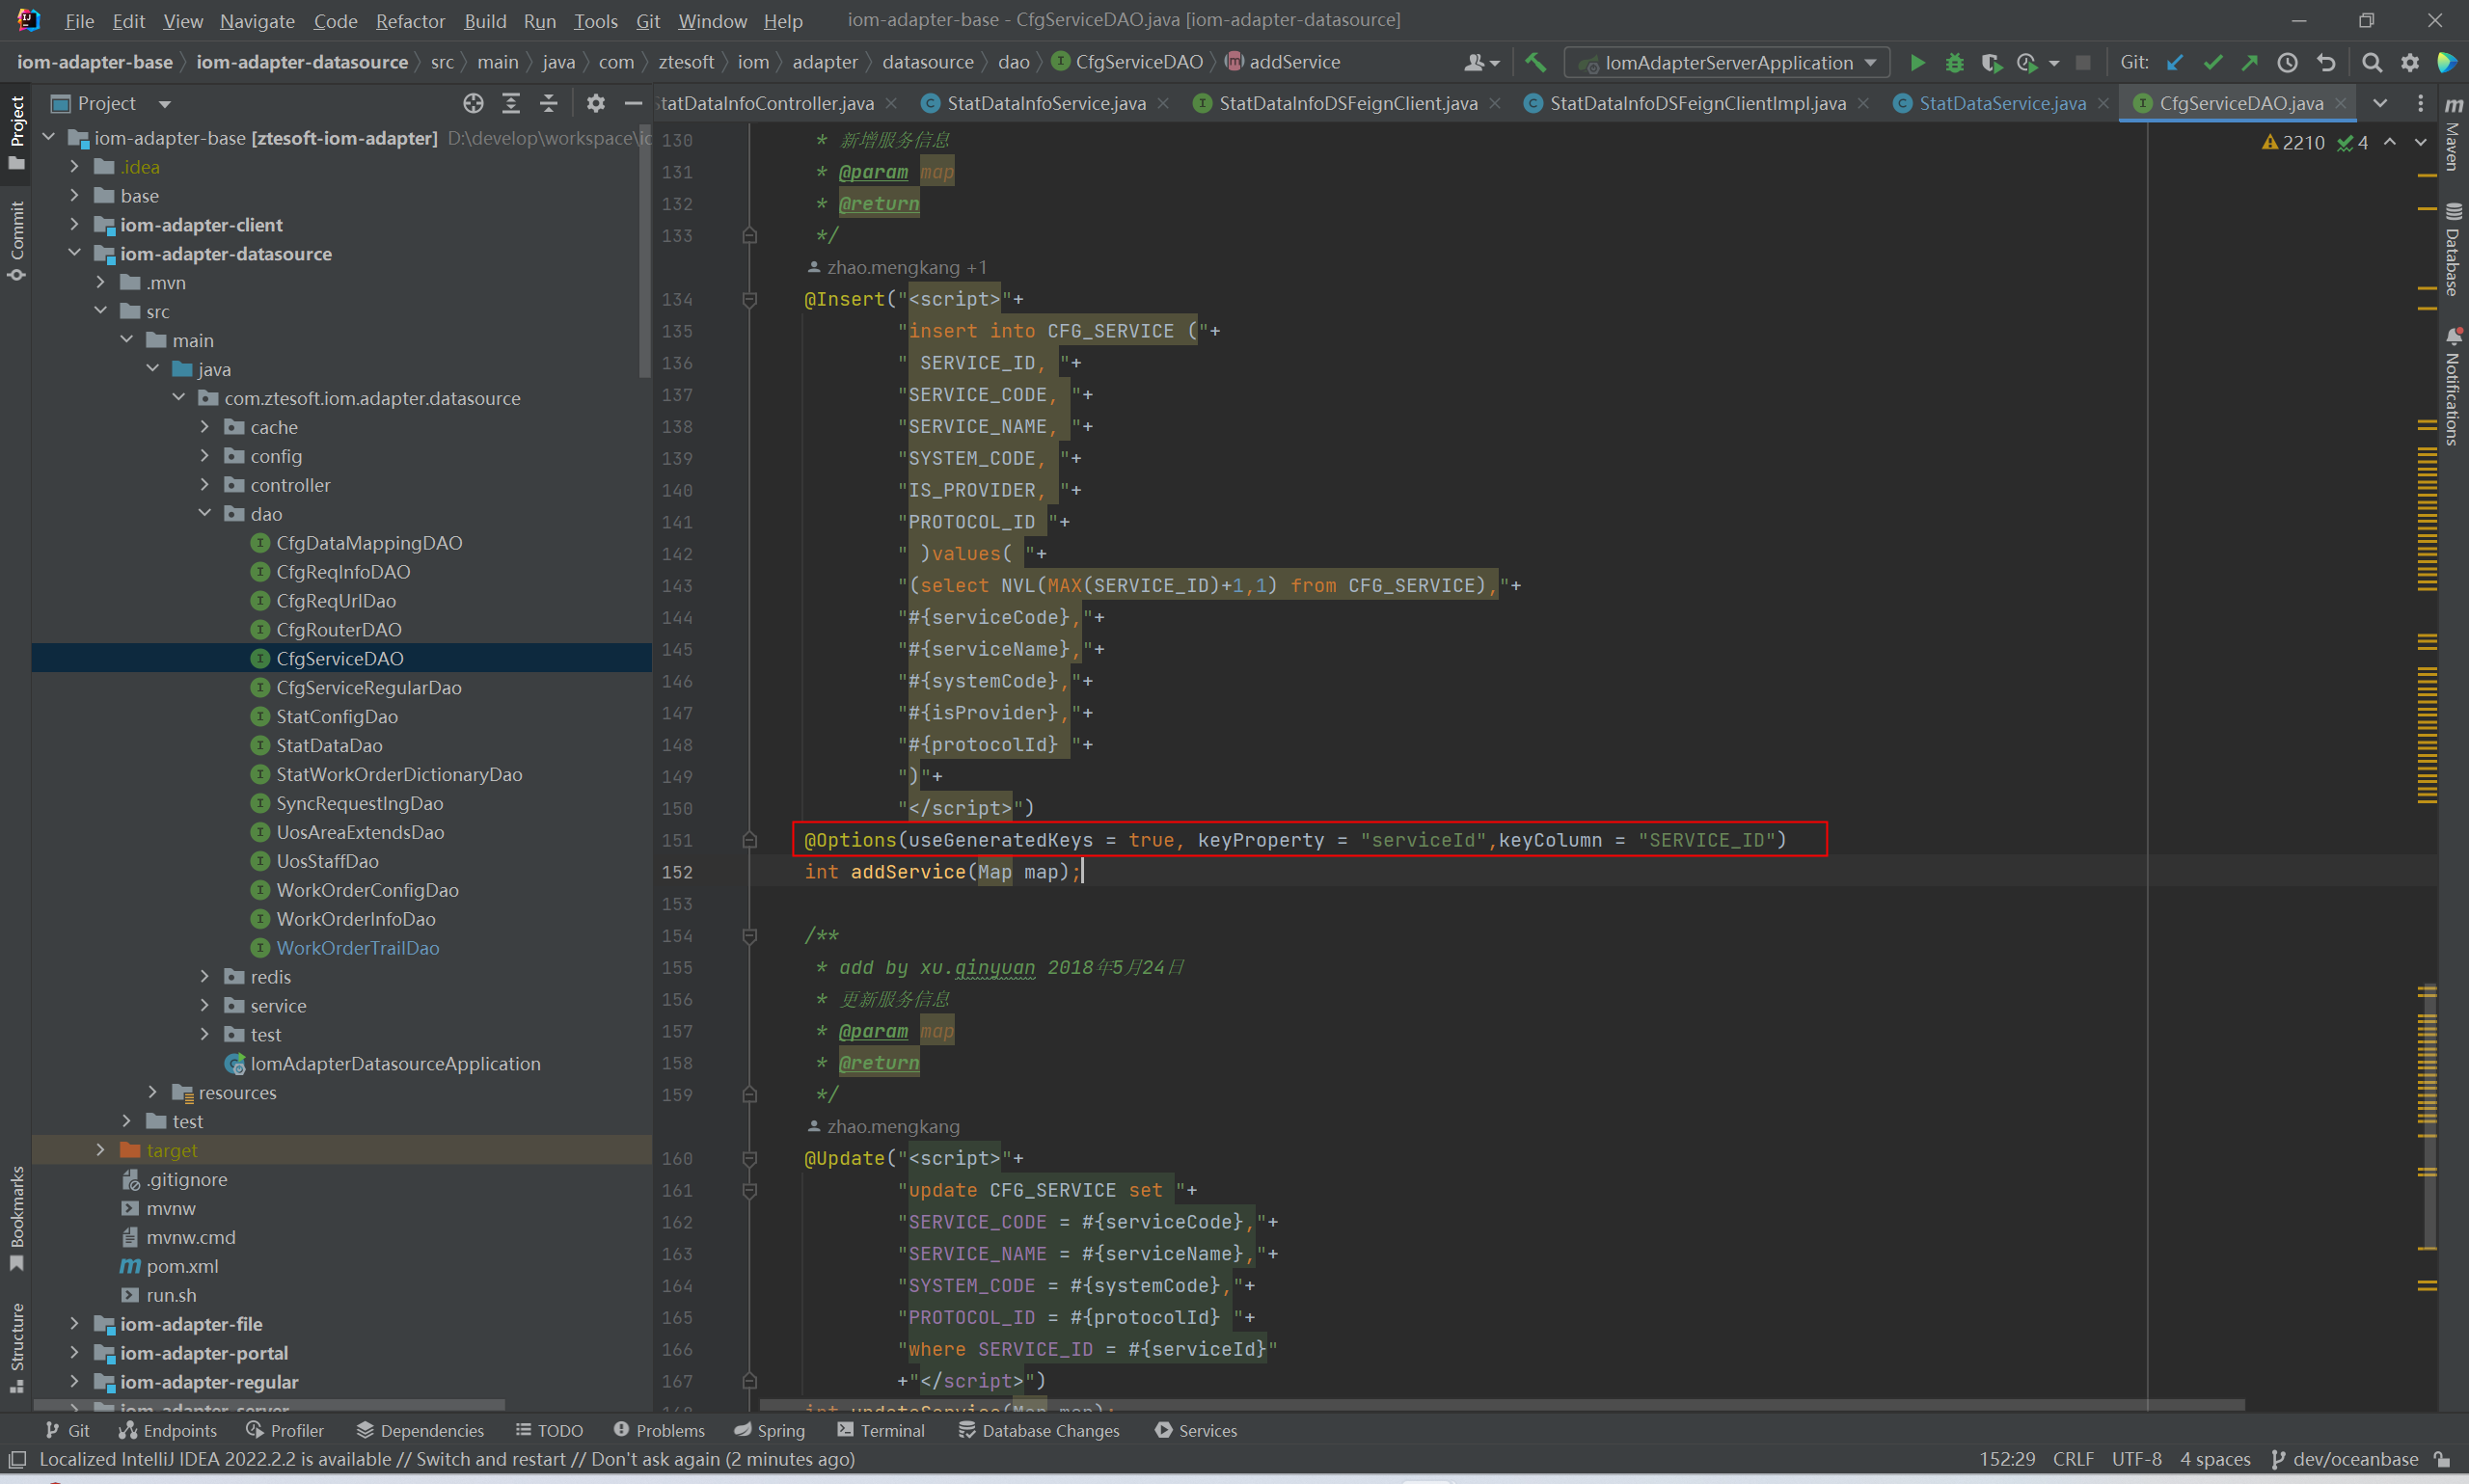
Task: Collapse all in Project panel
Action: [x=548, y=103]
